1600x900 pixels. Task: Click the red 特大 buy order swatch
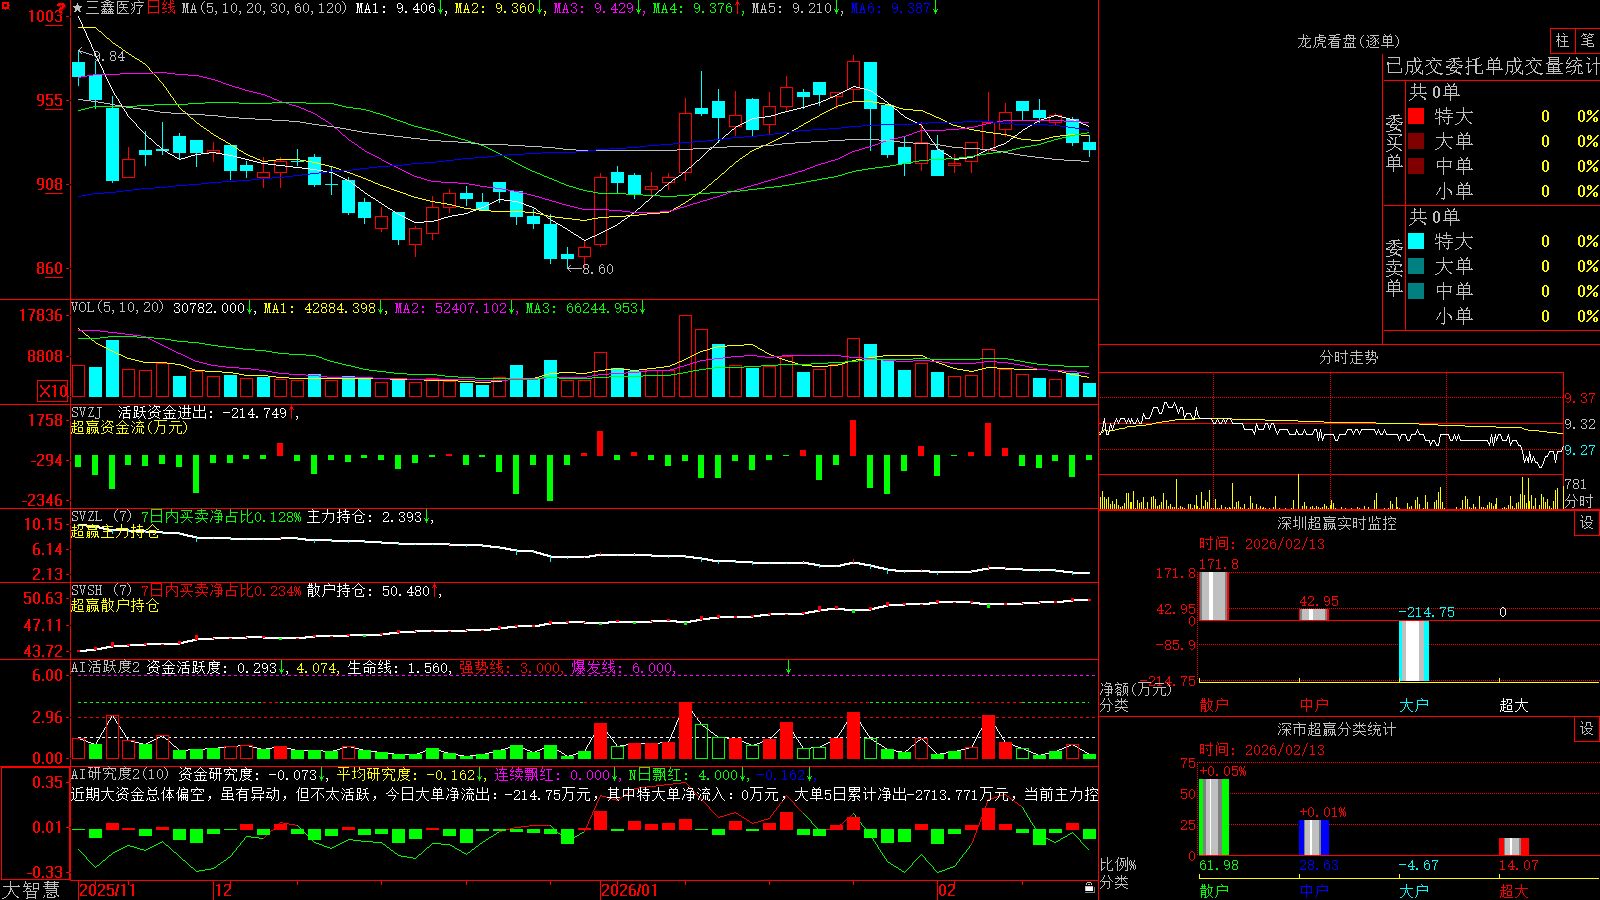pyautogui.click(x=1416, y=116)
